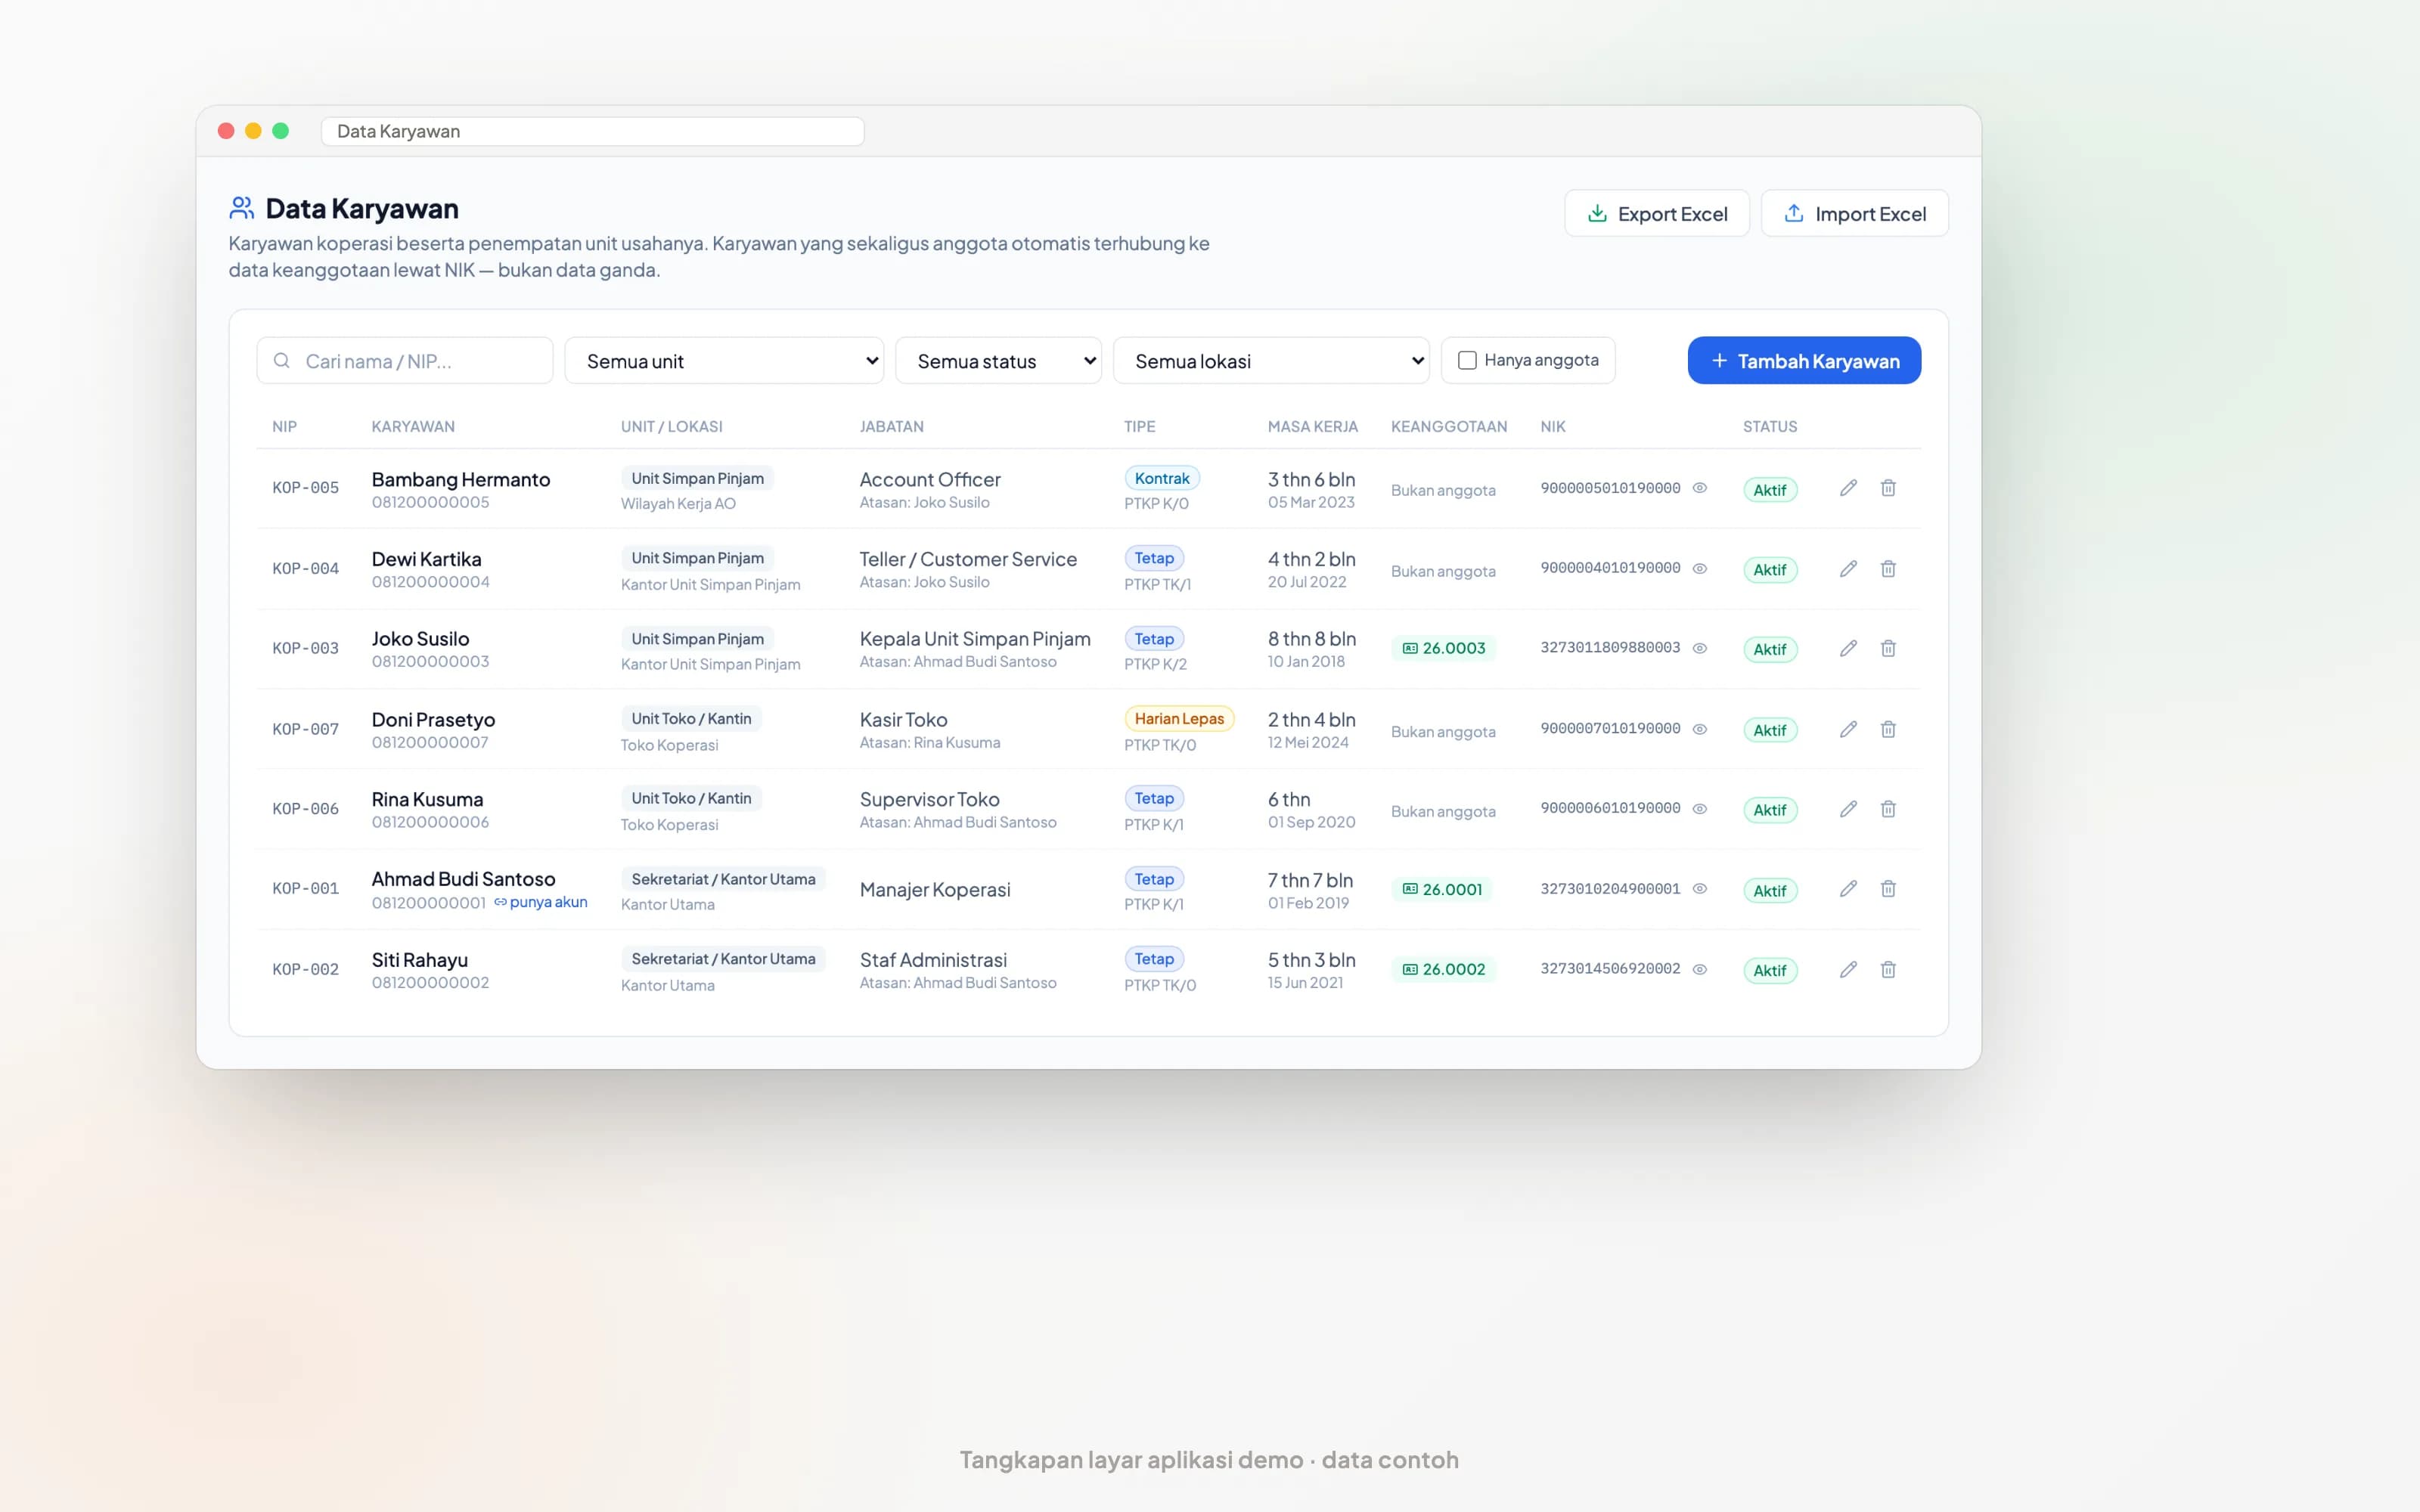The image size is (2420, 1512).
Task: Open membership badge 26.0003
Action: tap(1444, 648)
